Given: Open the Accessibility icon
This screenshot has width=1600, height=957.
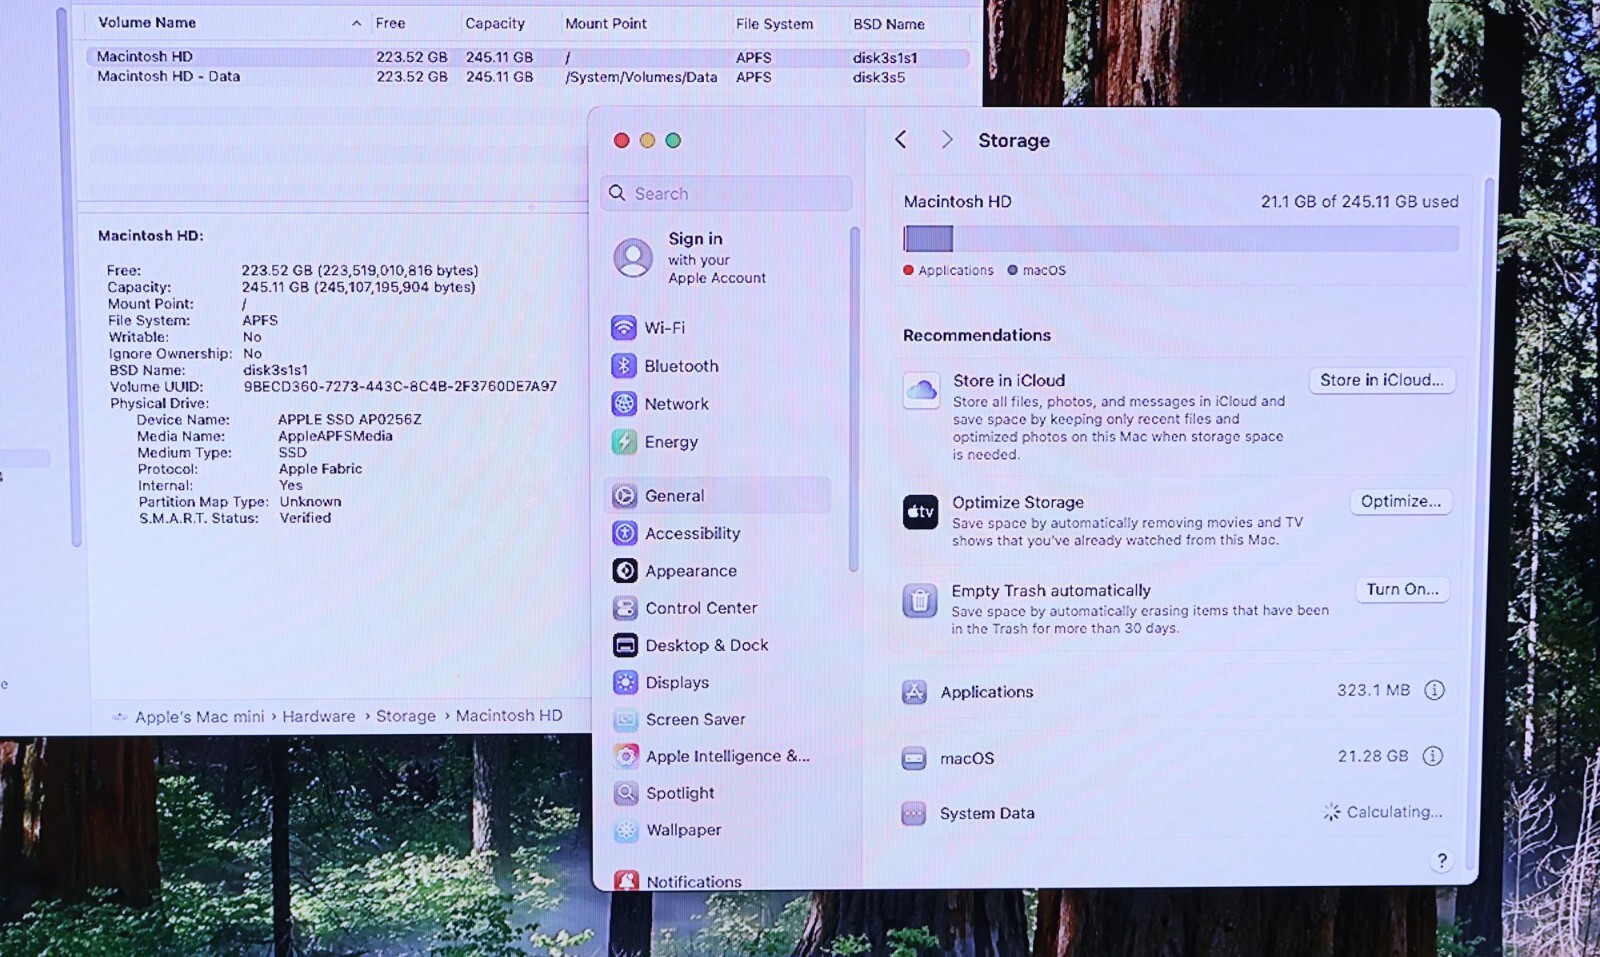Looking at the screenshot, I should tap(625, 534).
